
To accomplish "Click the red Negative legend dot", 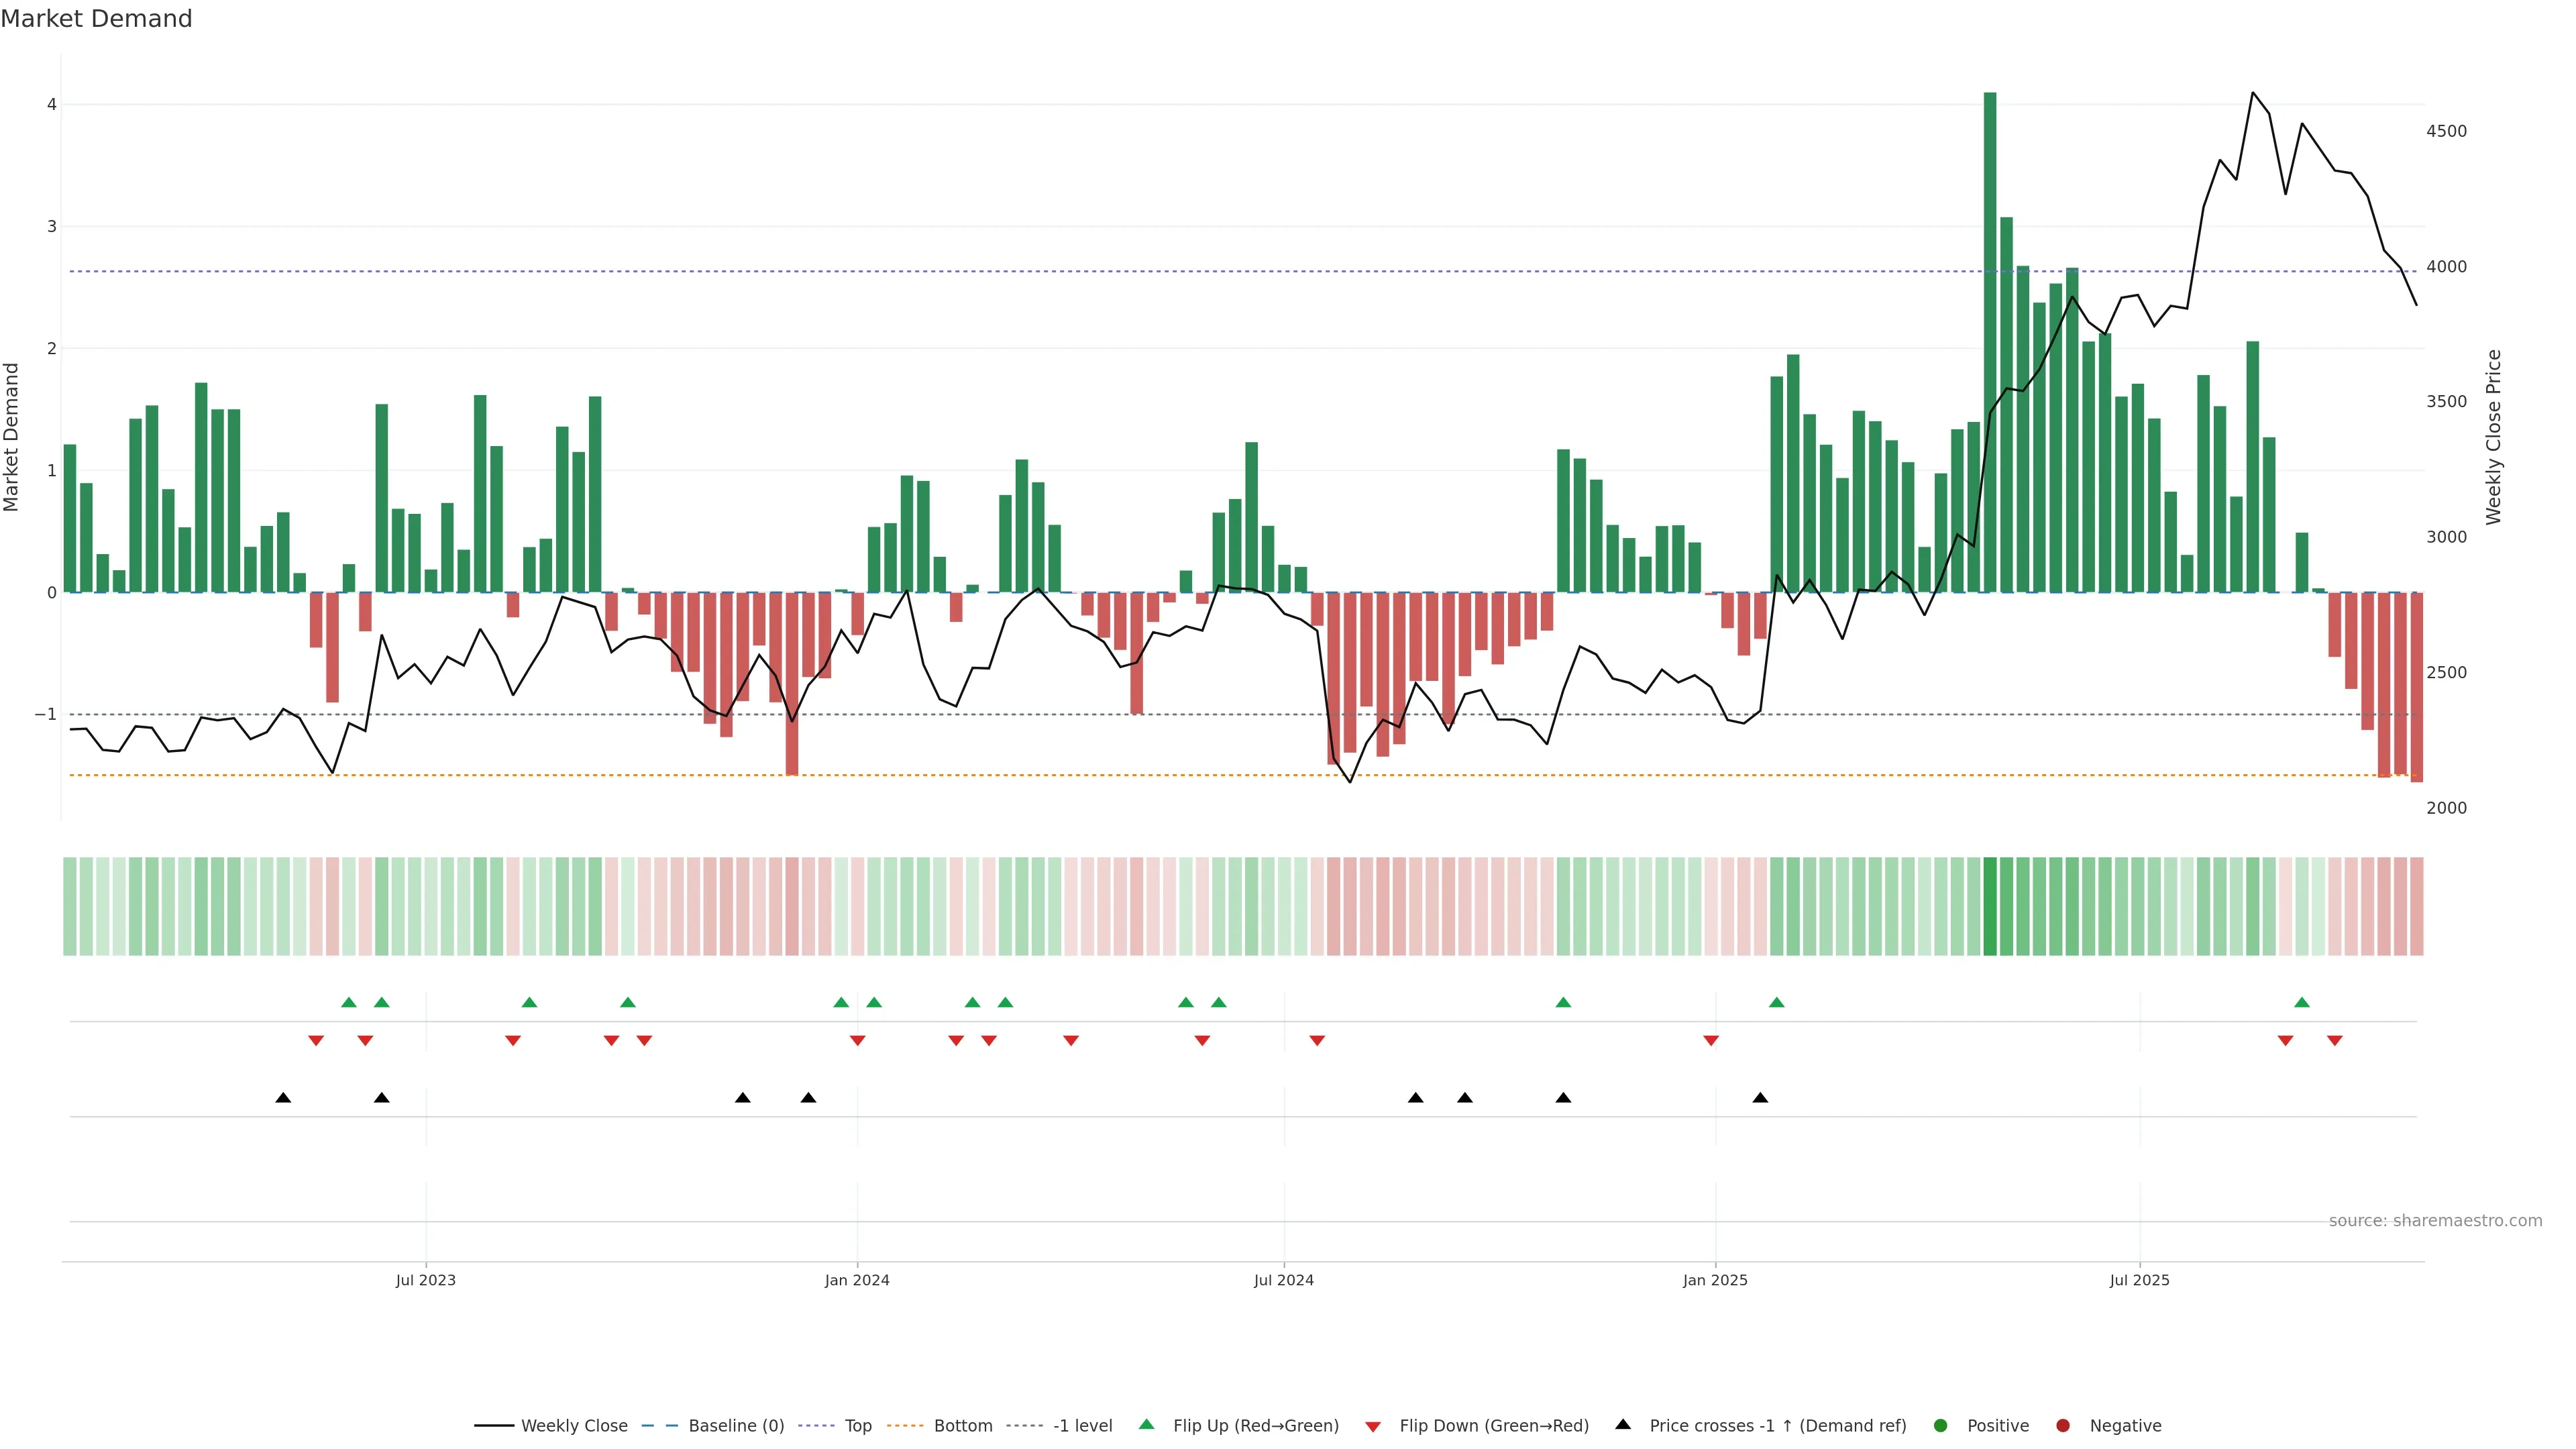I will (x=2063, y=1426).
